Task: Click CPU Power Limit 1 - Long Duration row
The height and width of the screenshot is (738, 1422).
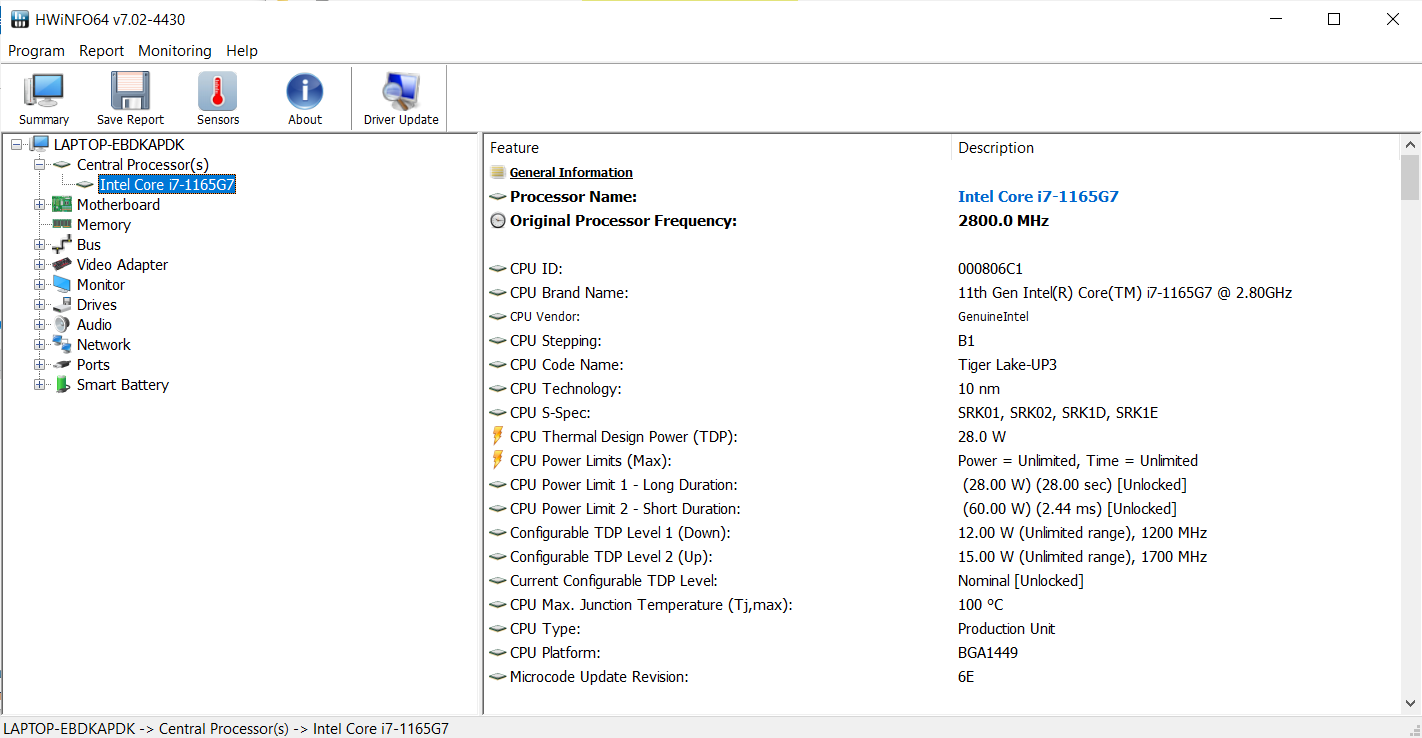Action: tap(941, 485)
